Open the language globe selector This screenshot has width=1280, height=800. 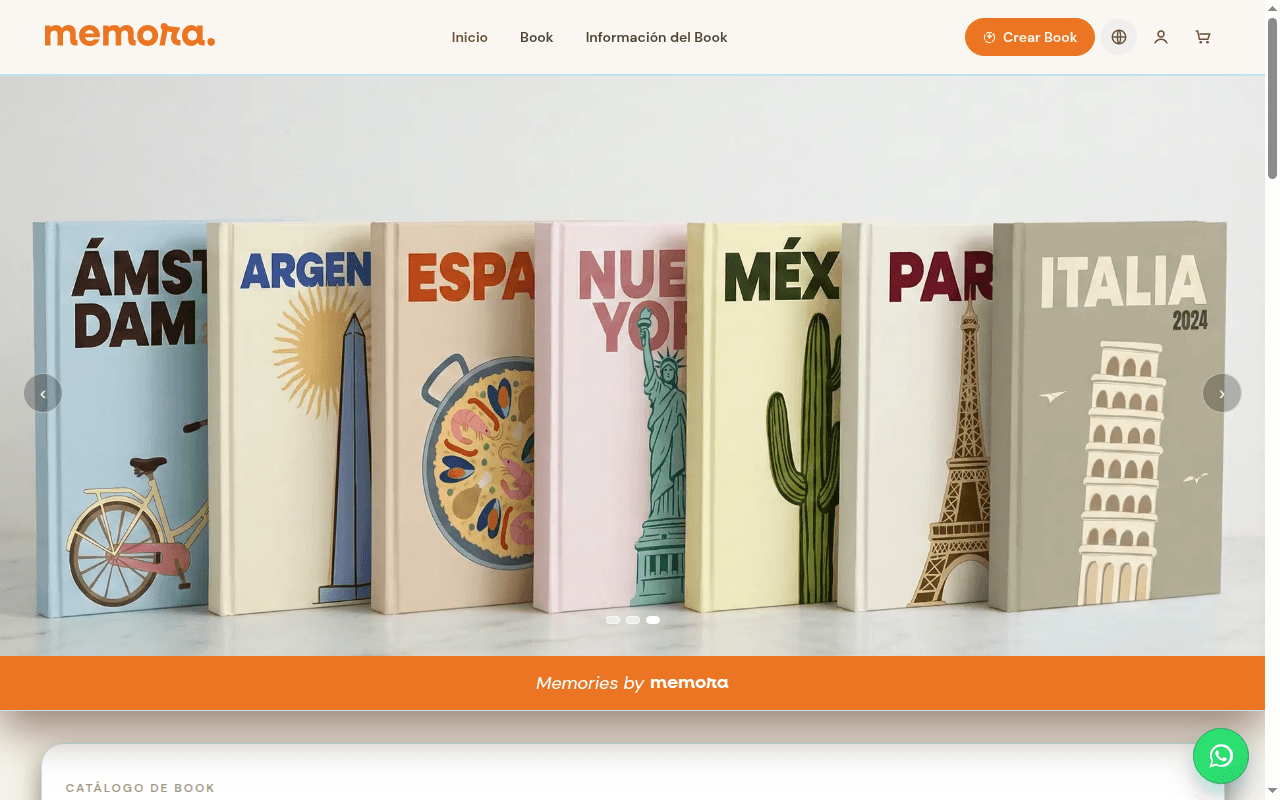[x=1119, y=37]
